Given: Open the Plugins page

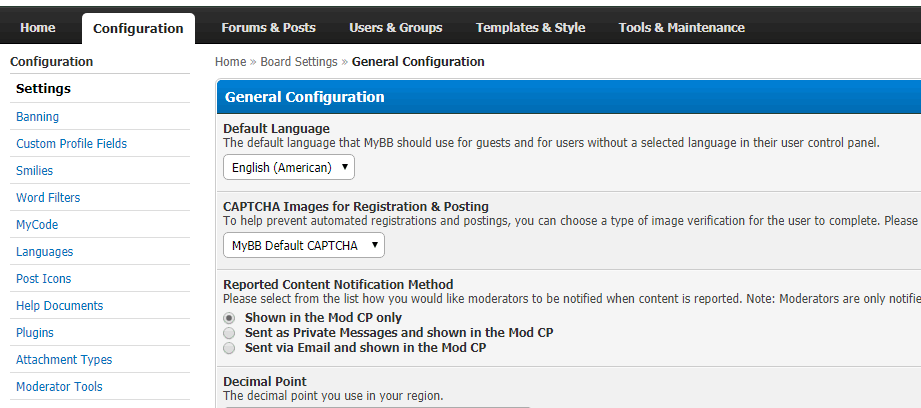Looking at the screenshot, I should (x=35, y=333).
